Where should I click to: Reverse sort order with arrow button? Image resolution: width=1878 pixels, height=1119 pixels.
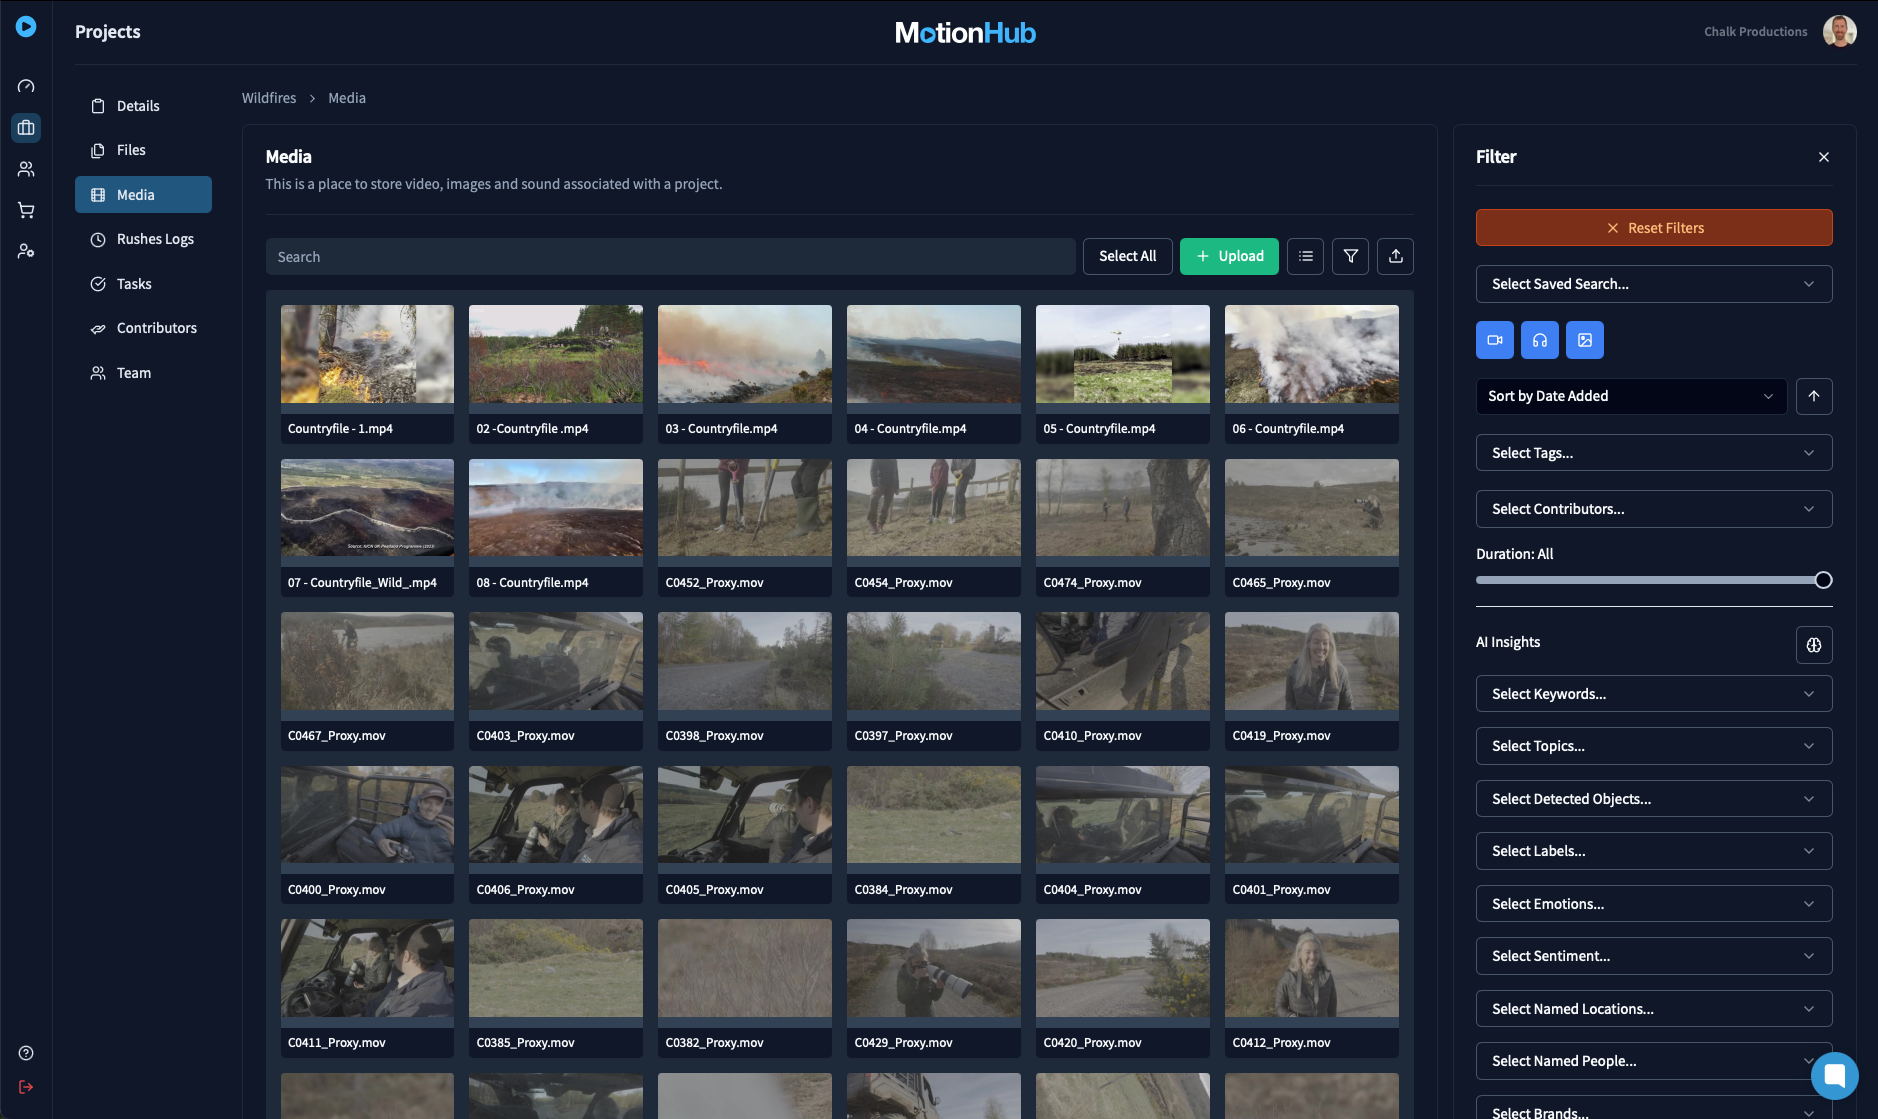pos(1813,396)
